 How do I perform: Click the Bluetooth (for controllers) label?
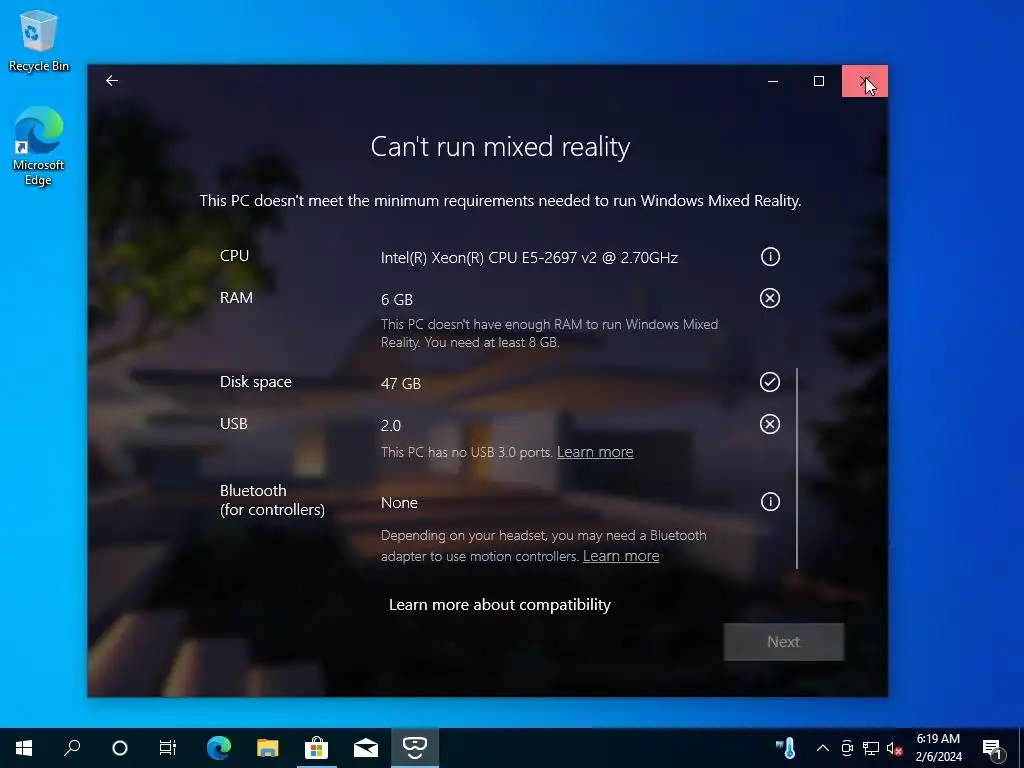272,500
